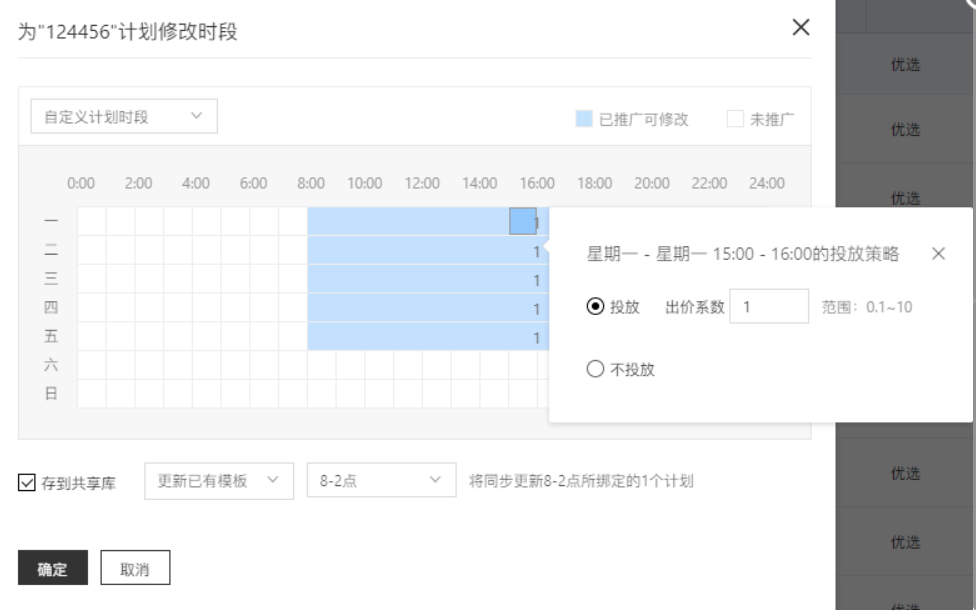Click the 出价系数 input field
The width and height of the screenshot is (976, 610).
click(x=768, y=307)
